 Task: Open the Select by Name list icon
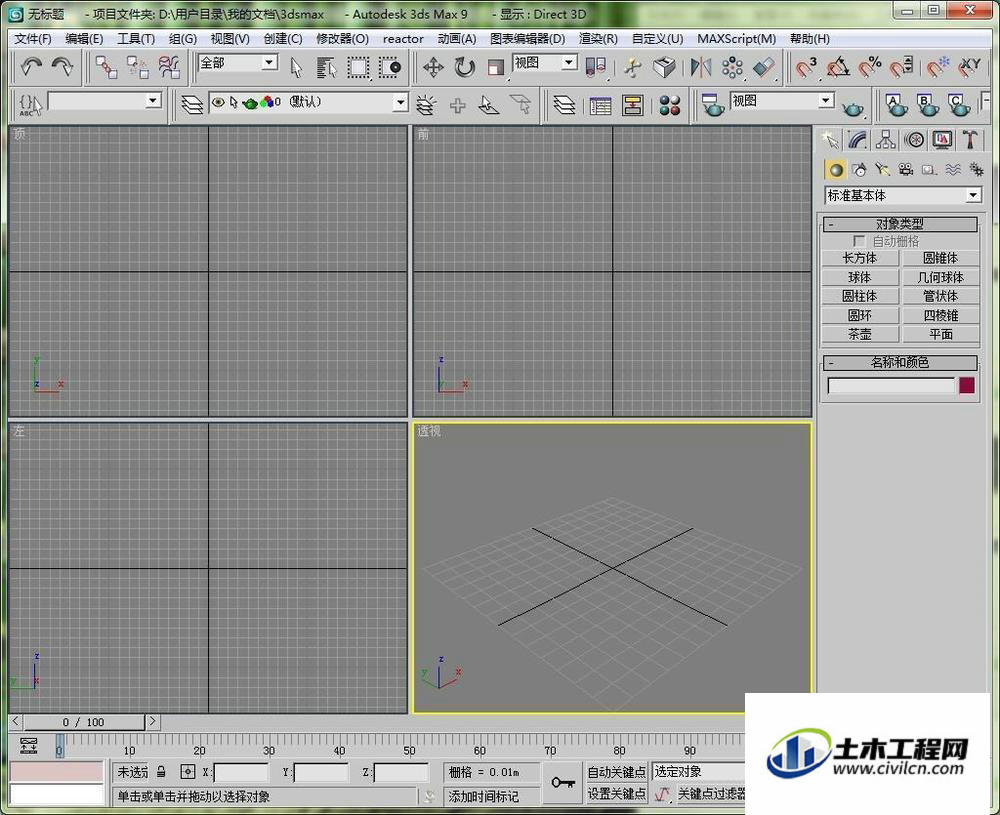point(327,68)
